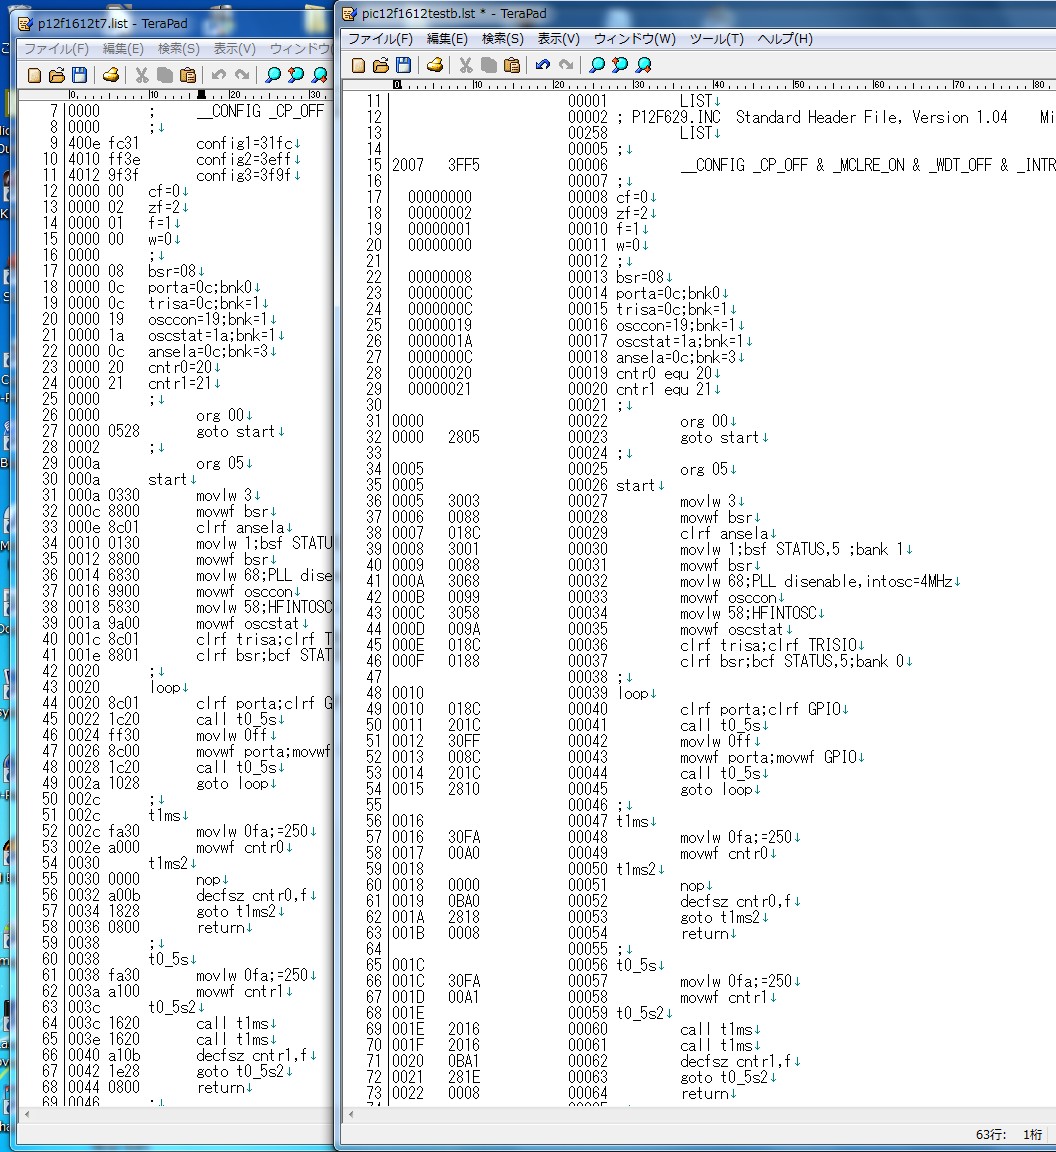The image size is (1056, 1152).
Task: Search downward in p12f1612t7.list window
Action: point(320,75)
